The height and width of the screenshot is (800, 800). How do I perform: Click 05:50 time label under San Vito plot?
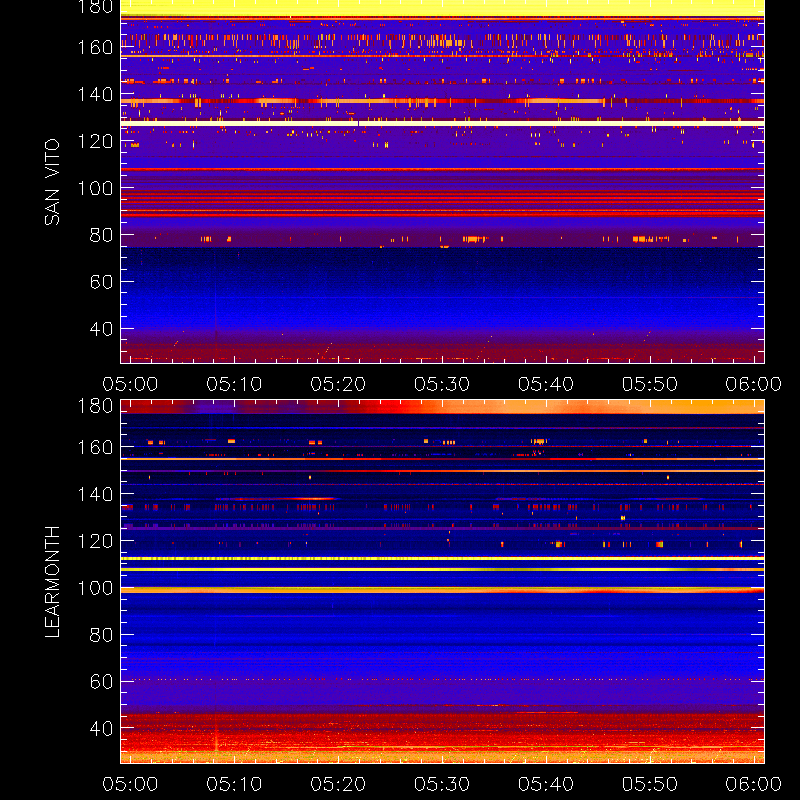pos(650,384)
